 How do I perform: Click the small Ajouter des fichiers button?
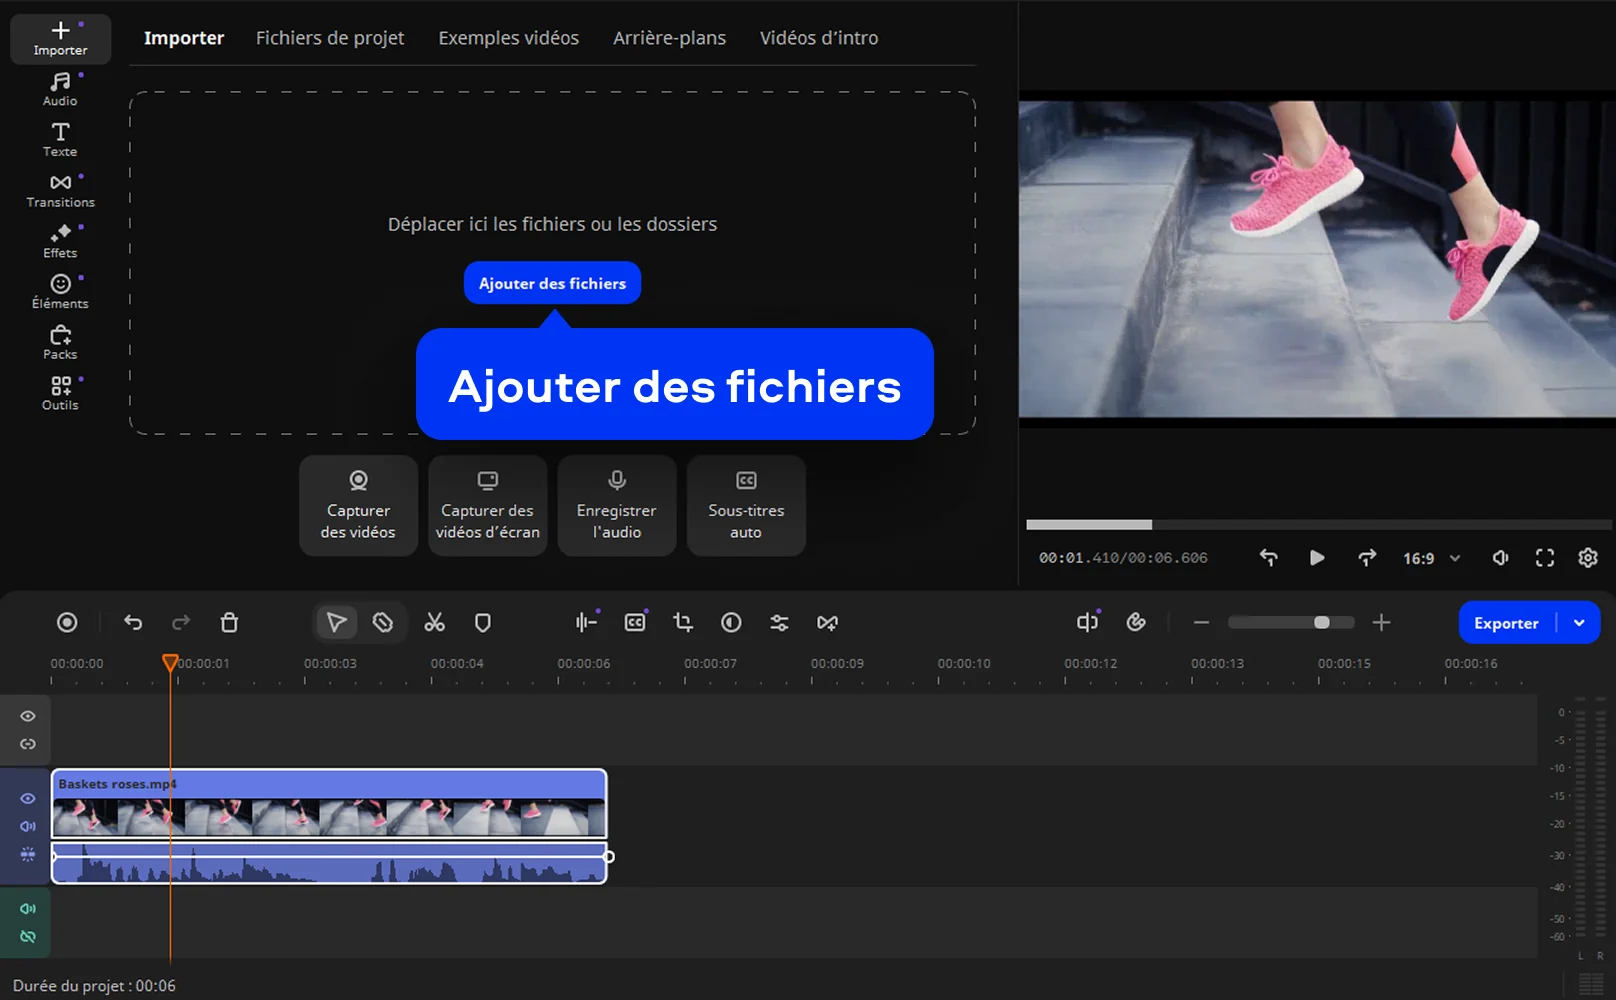click(552, 284)
